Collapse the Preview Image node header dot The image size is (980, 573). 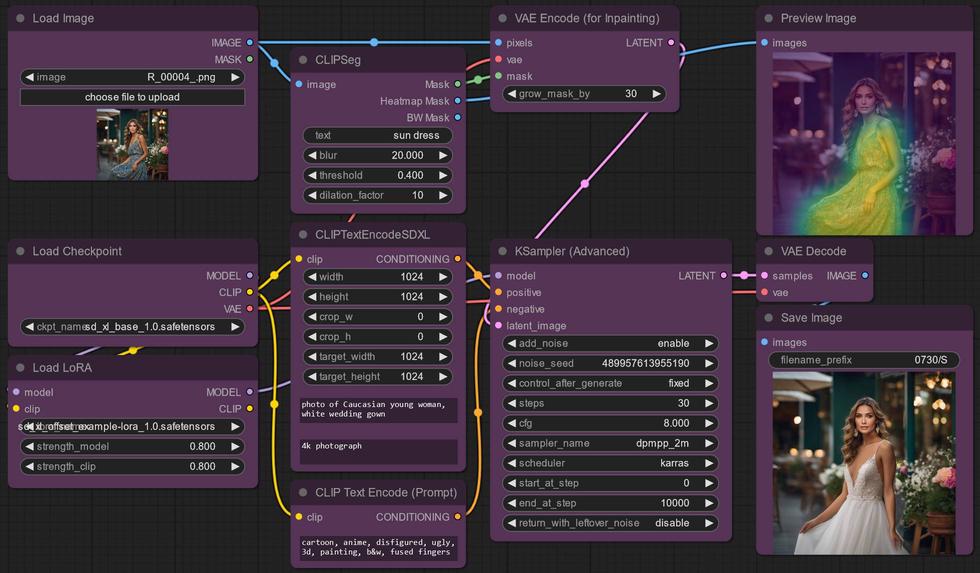click(x=768, y=18)
